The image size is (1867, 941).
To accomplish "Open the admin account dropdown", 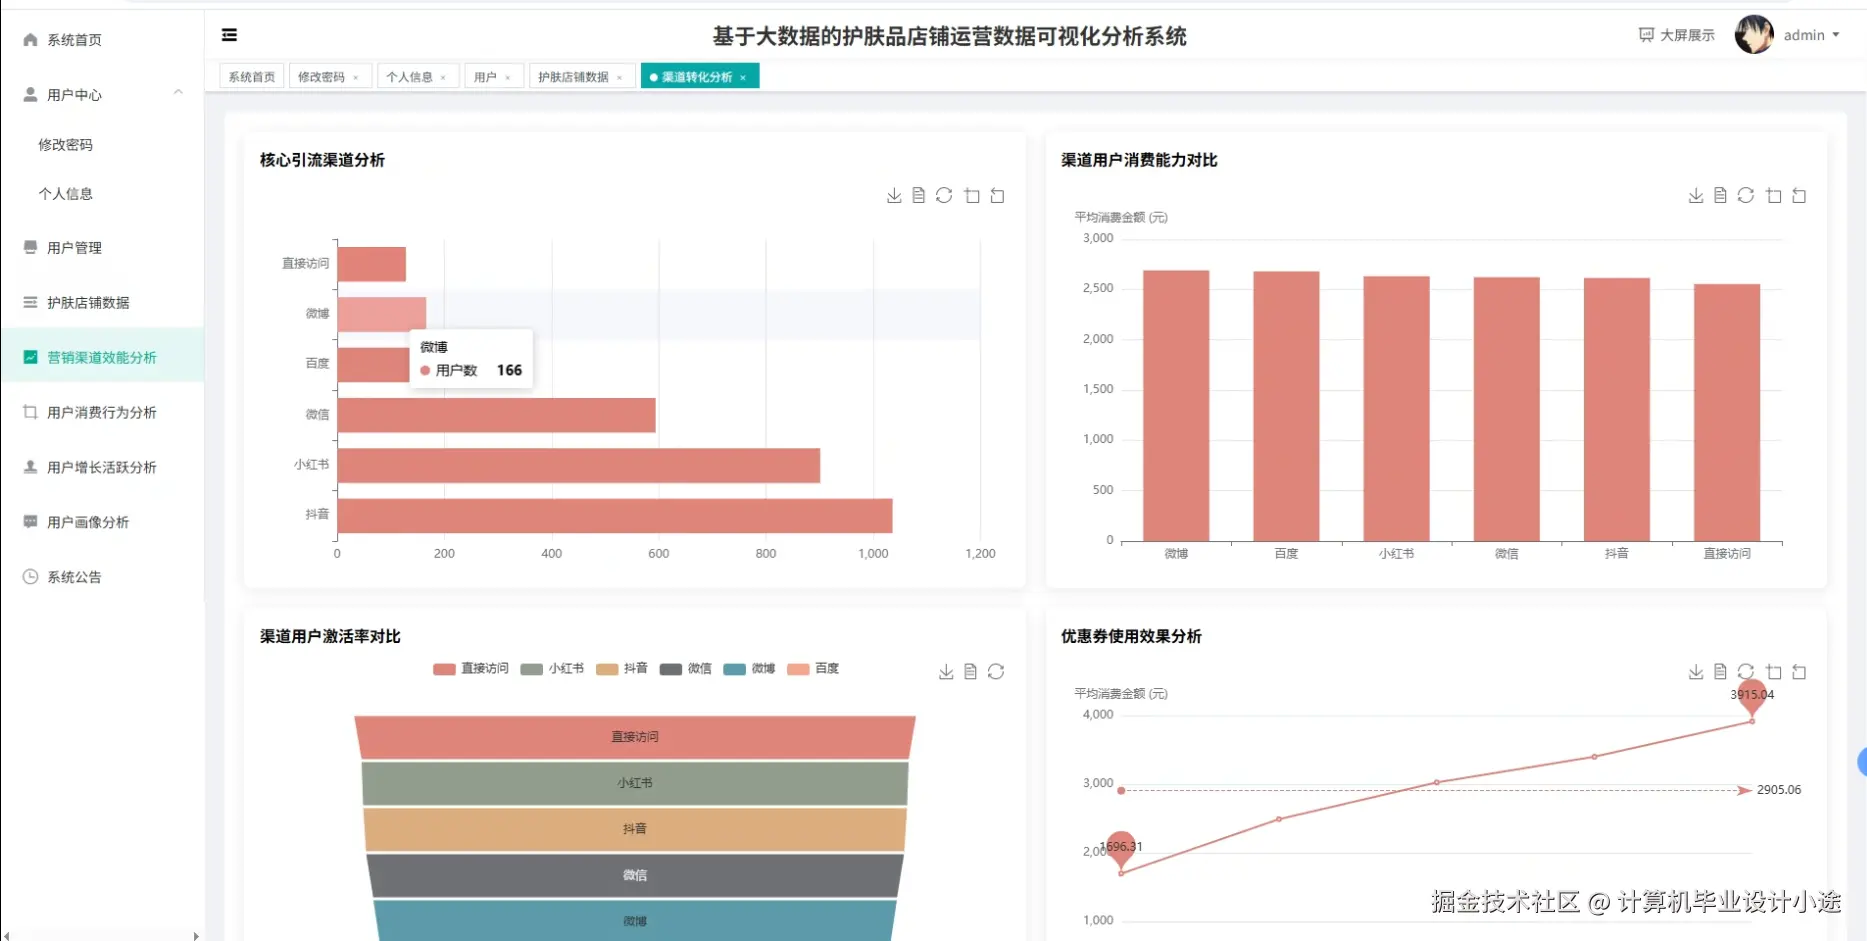I will [1811, 35].
